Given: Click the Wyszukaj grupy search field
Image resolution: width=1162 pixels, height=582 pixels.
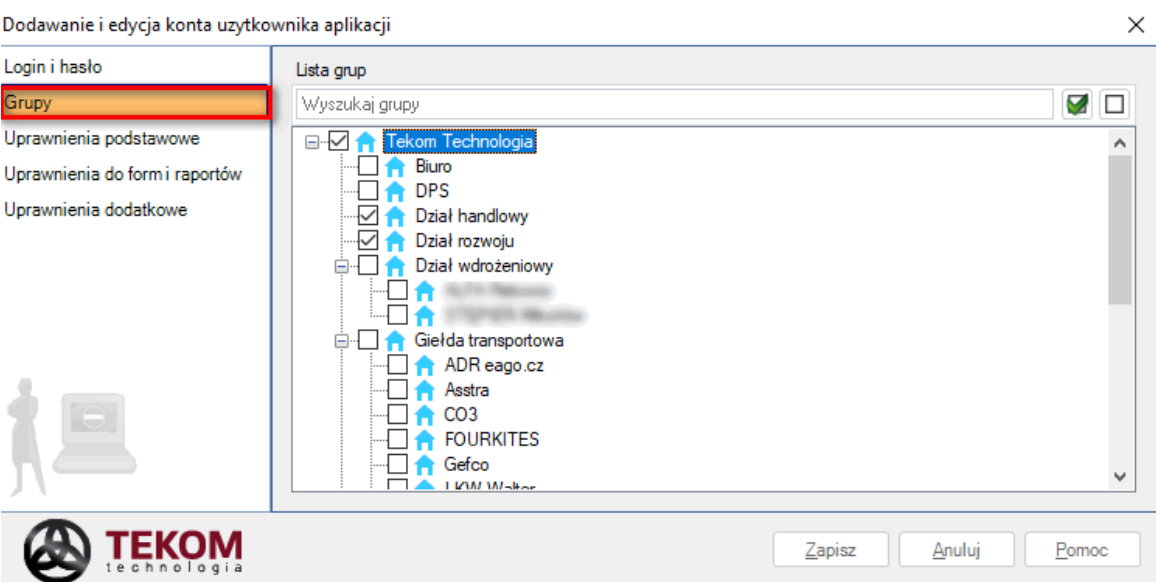Looking at the screenshot, I should tap(674, 105).
